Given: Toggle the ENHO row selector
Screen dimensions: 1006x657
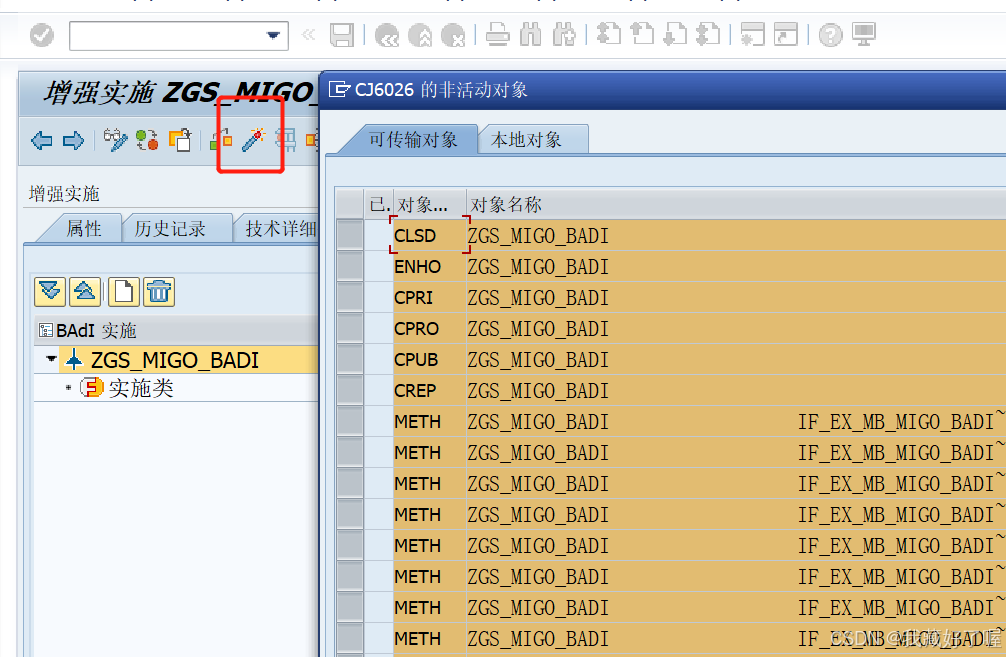Looking at the screenshot, I should click(x=350, y=266).
